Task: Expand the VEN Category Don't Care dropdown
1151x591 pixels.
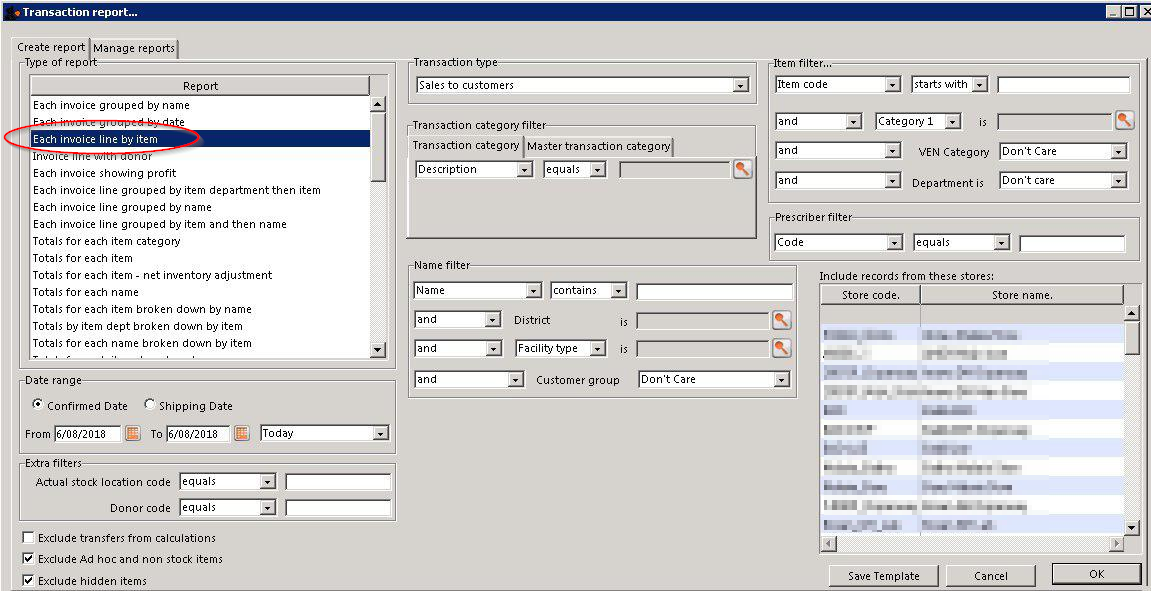Action: (1118, 152)
